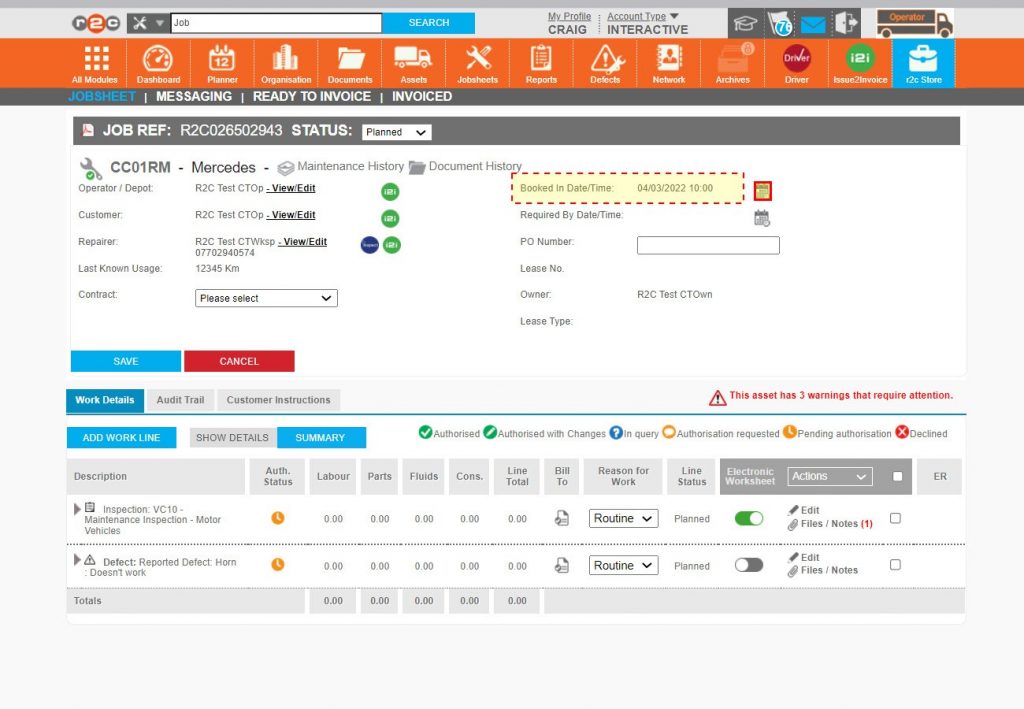Open Reason for Work dropdown on Inspection line
This screenshot has height=709, width=1024.
point(623,518)
